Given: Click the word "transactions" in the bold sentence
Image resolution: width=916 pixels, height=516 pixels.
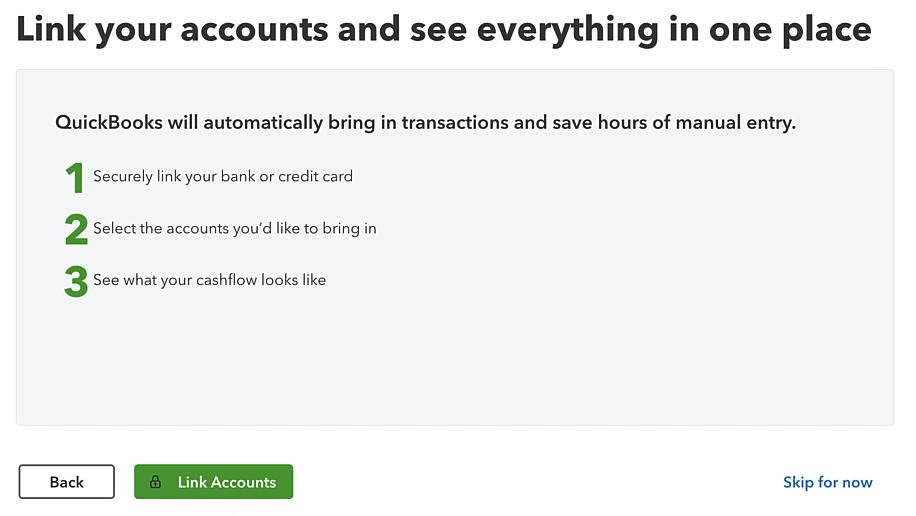Looking at the screenshot, I should pyautogui.click(x=455, y=122).
